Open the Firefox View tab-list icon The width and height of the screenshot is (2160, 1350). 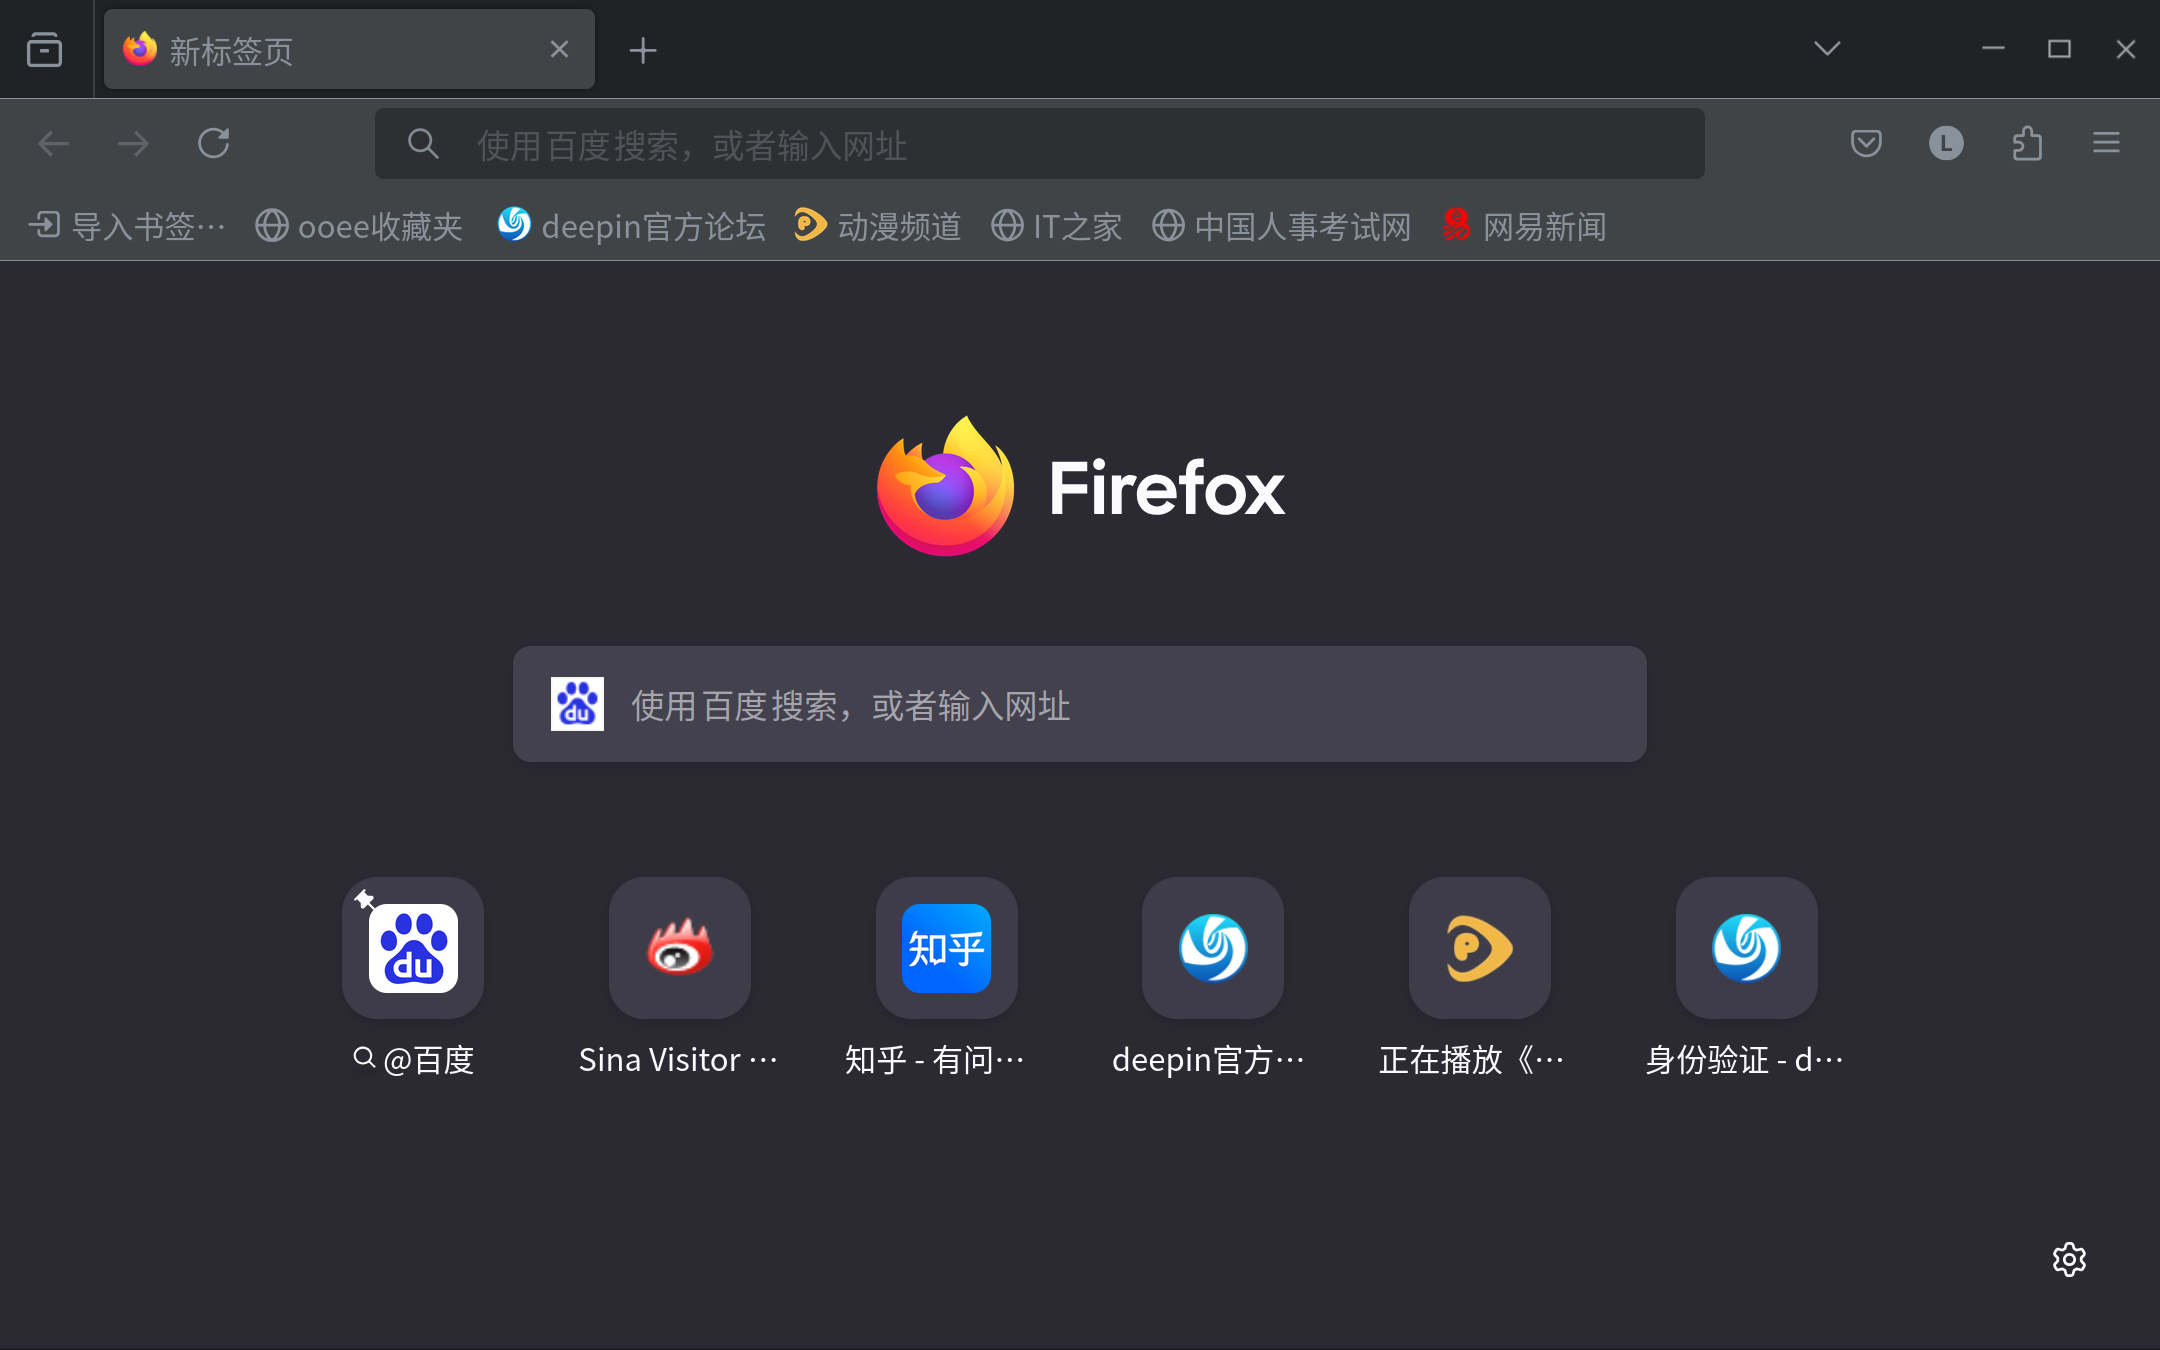coord(44,49)
